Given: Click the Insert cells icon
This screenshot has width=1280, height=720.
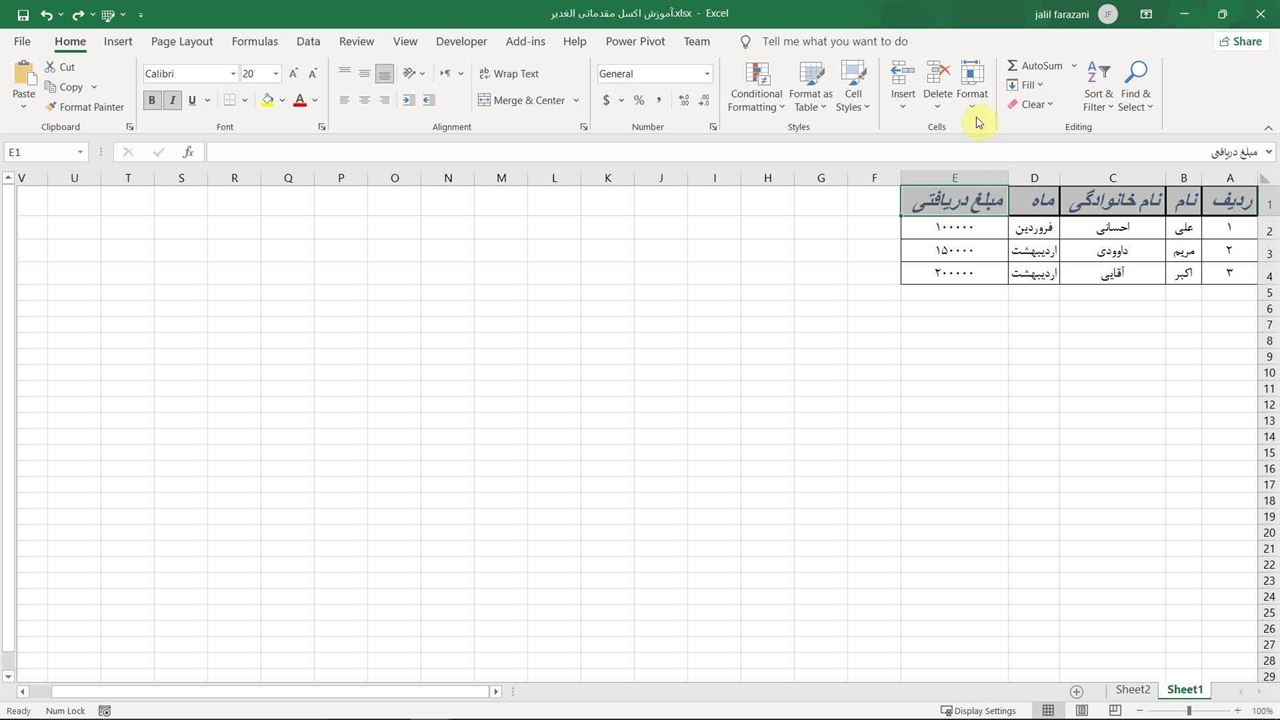Looking at the screenshot, I should click(903, 75).
